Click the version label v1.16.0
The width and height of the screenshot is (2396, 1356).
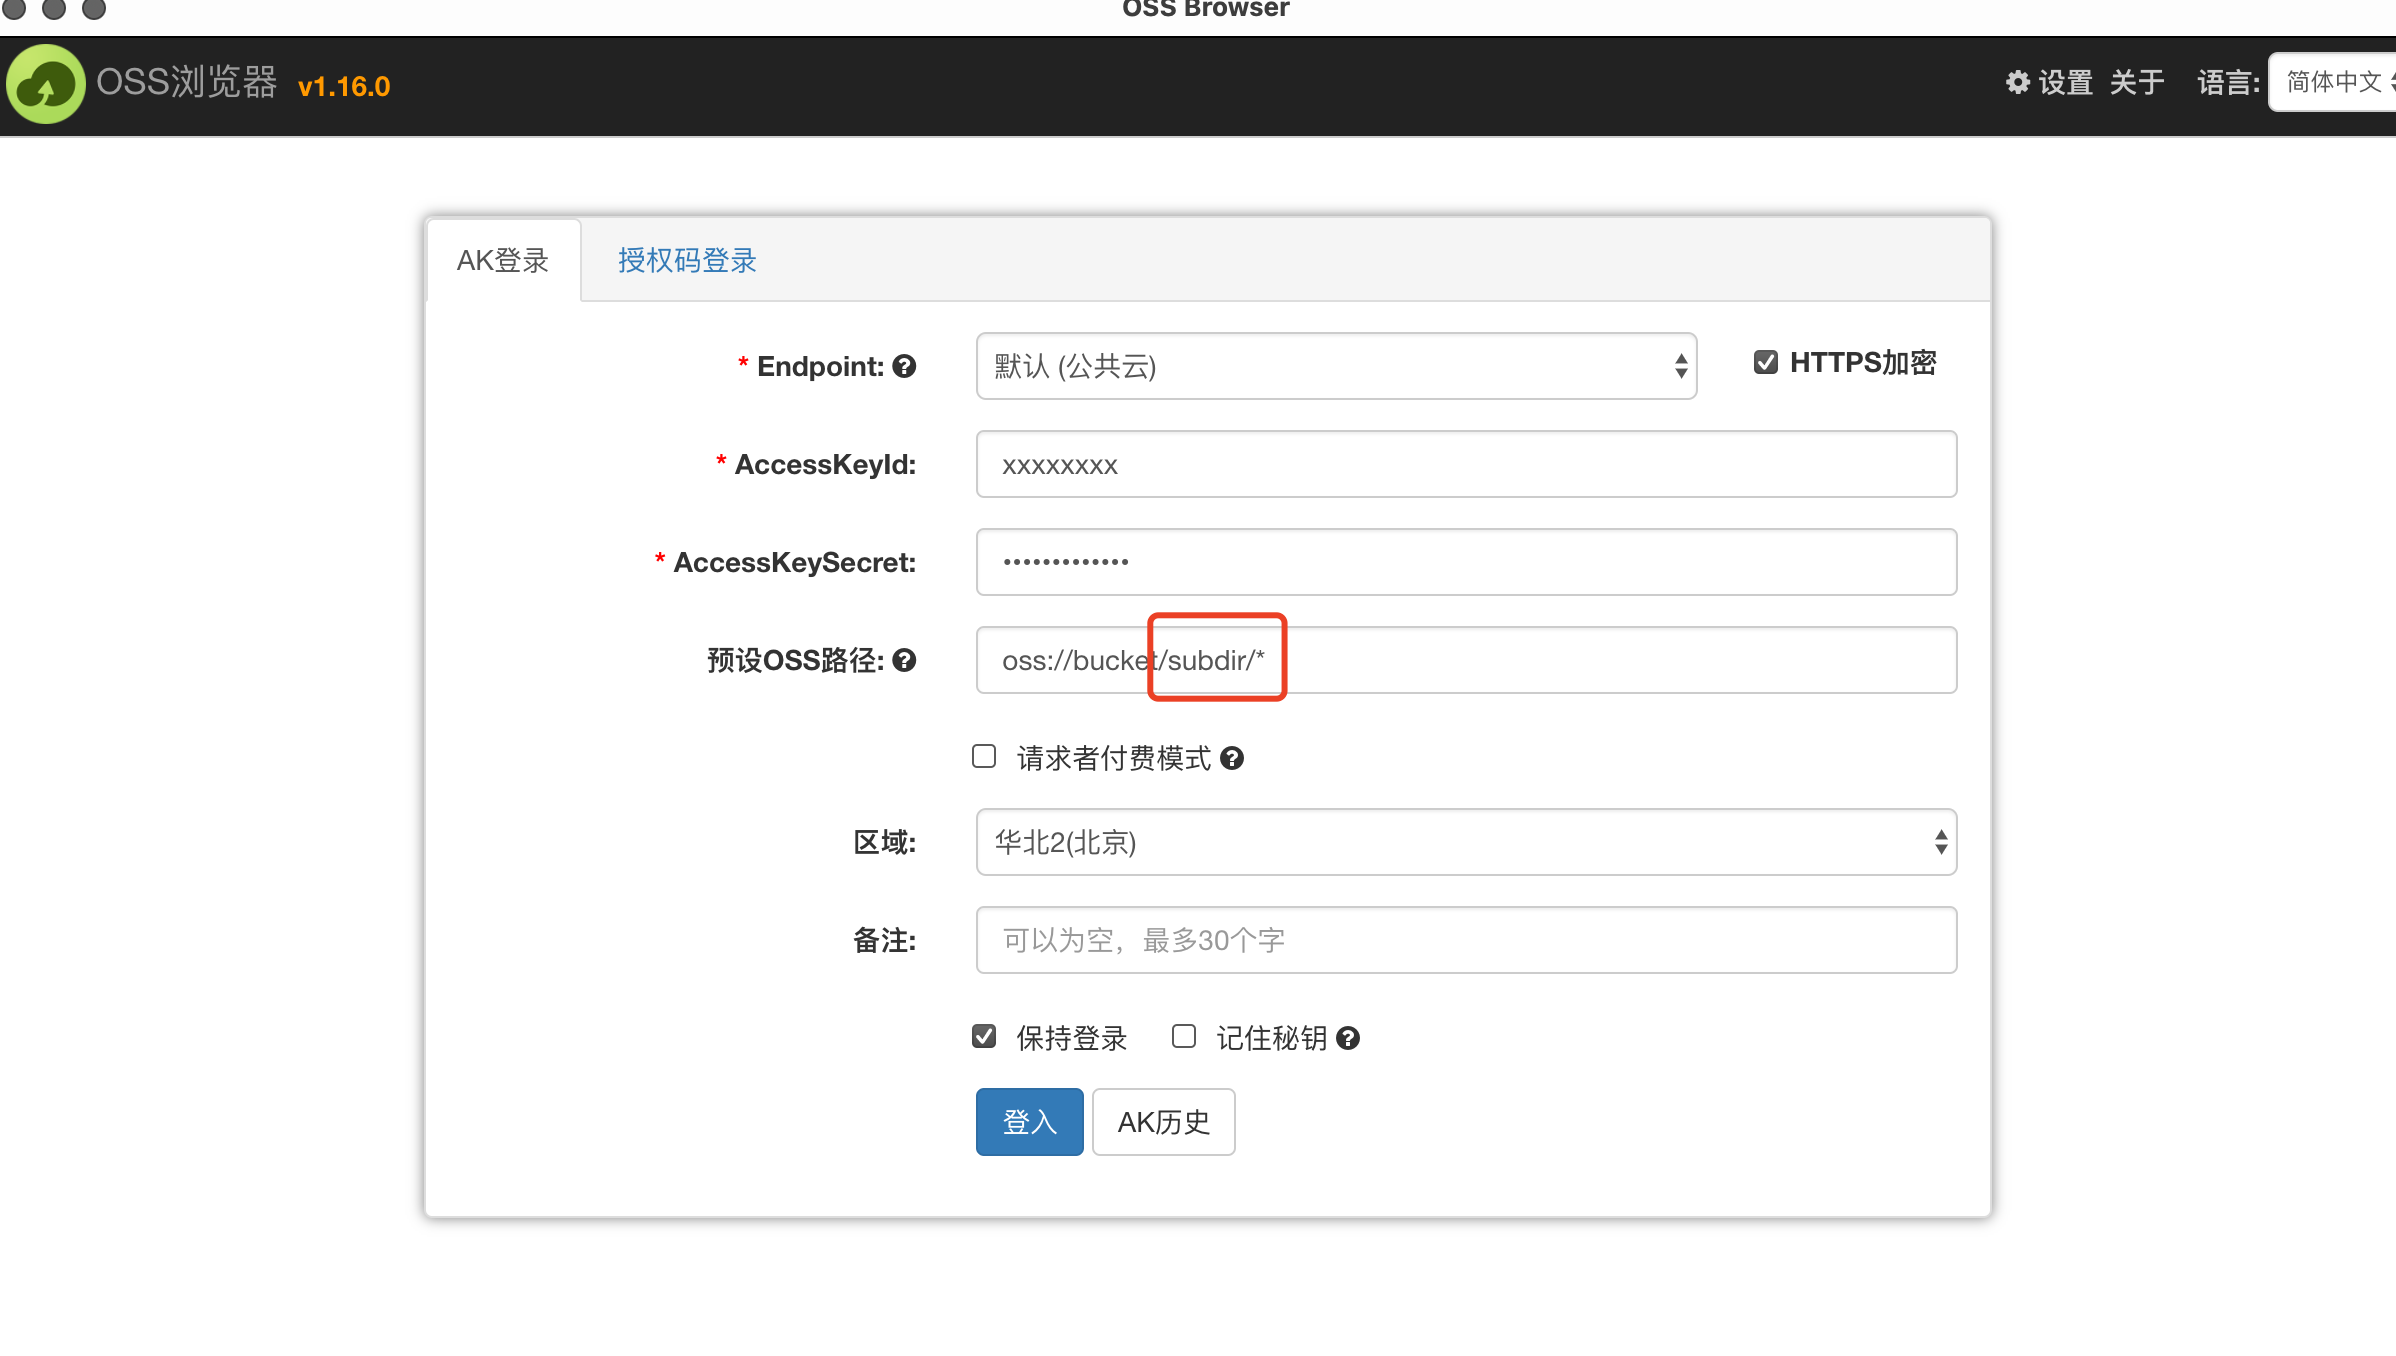[x=344, y=86]
